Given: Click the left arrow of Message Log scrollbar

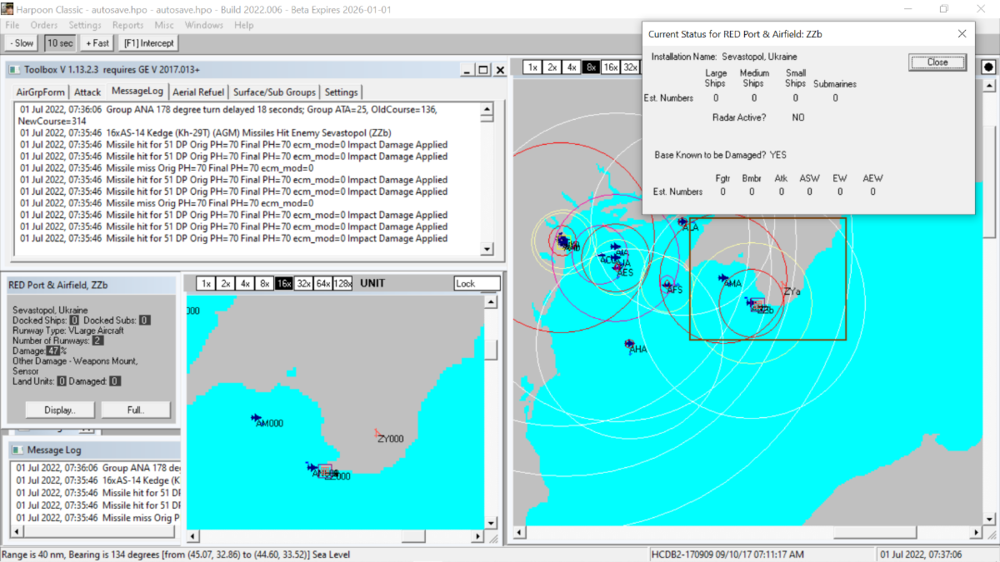Looking at the screenshot, I should [x=17, y=531].
